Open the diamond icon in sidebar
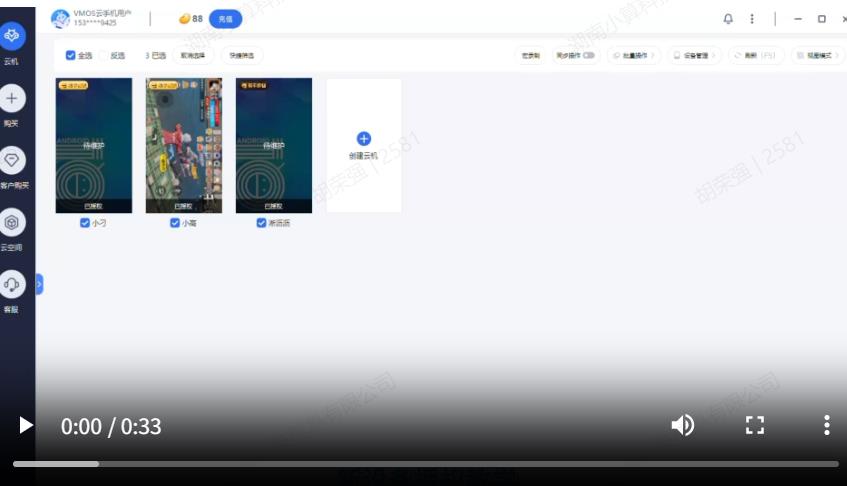Image resolution: width=847 pixels, height=486 pixels. click(x=12, y=160)
